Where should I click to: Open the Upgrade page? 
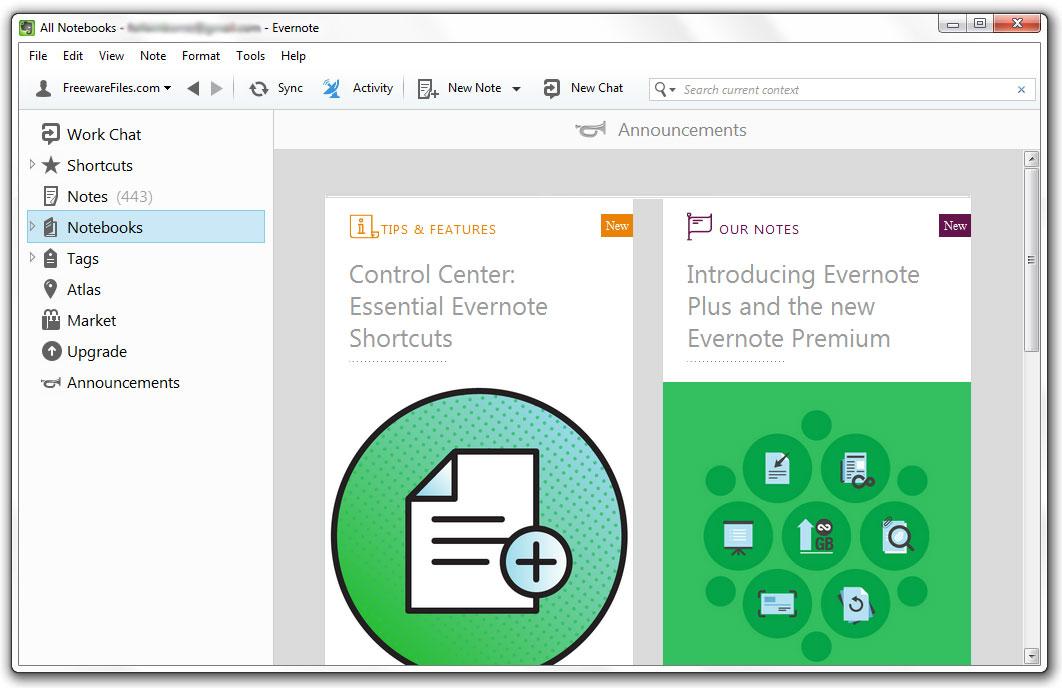point(97,351)
